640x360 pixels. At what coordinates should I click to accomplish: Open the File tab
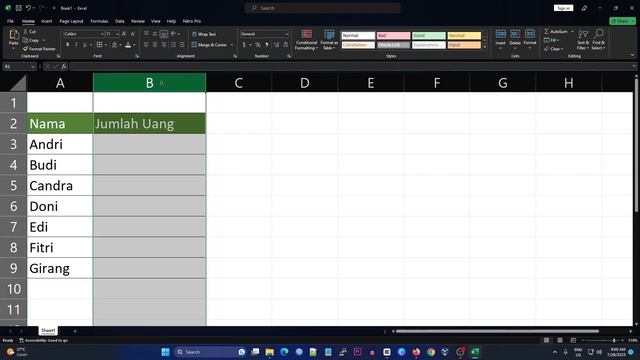tap(10, 21)
